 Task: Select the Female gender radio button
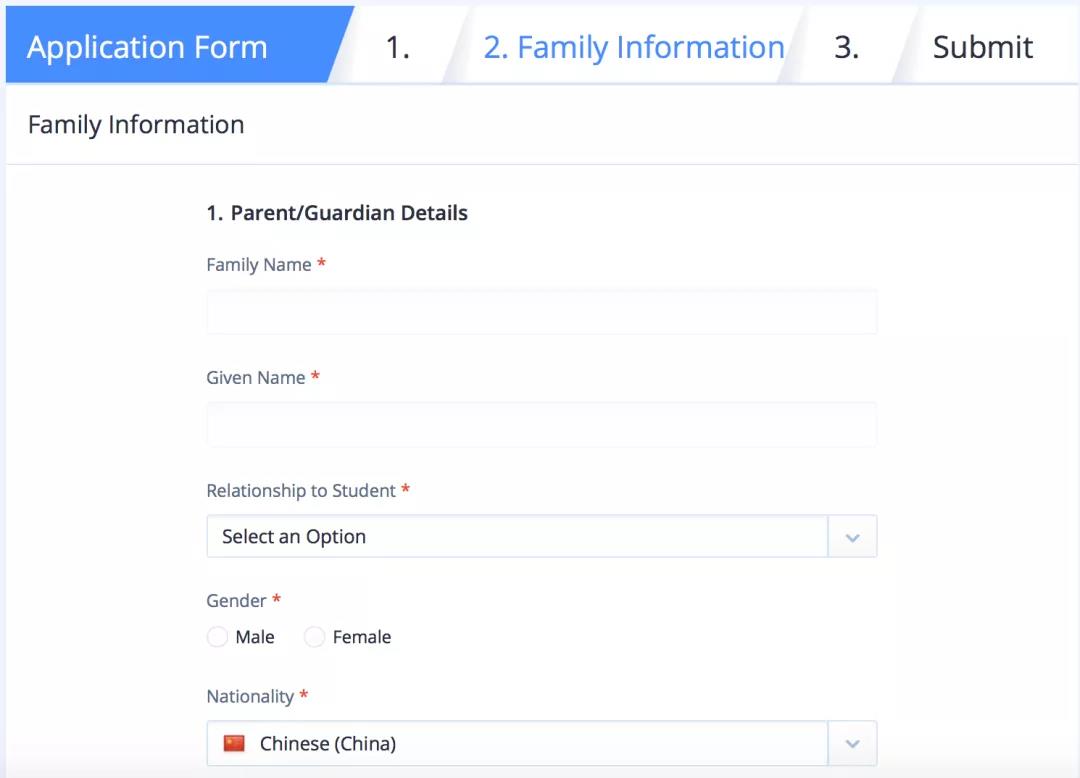click(314, 637)
